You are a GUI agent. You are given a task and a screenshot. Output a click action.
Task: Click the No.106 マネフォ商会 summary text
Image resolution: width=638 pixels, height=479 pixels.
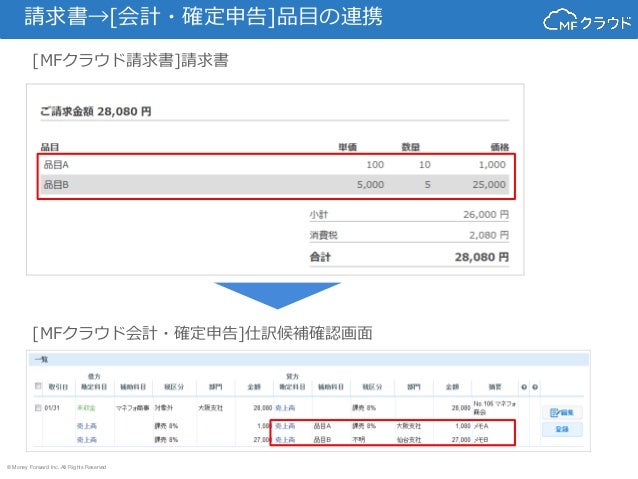[494, 408]
